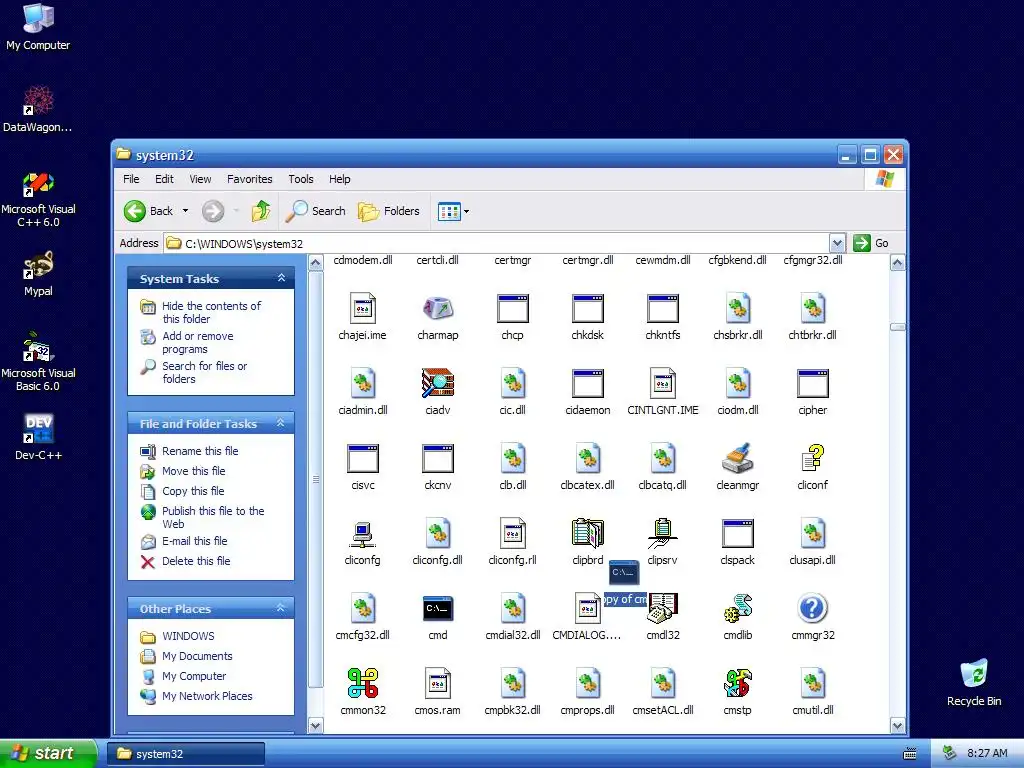Click Rename this file link
This screenshot has height=768, width=1024.
200,451
